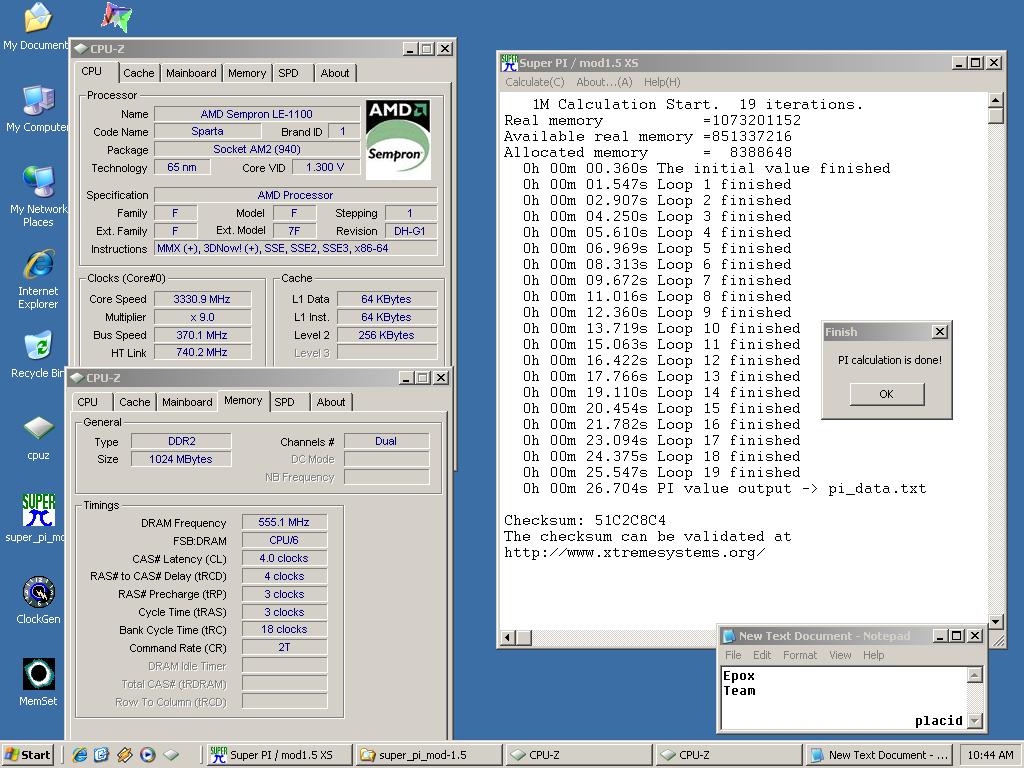Screen dimensions: 1024x768
Task: Open Notepad Format menu
Action: click(x=800, y=655)
